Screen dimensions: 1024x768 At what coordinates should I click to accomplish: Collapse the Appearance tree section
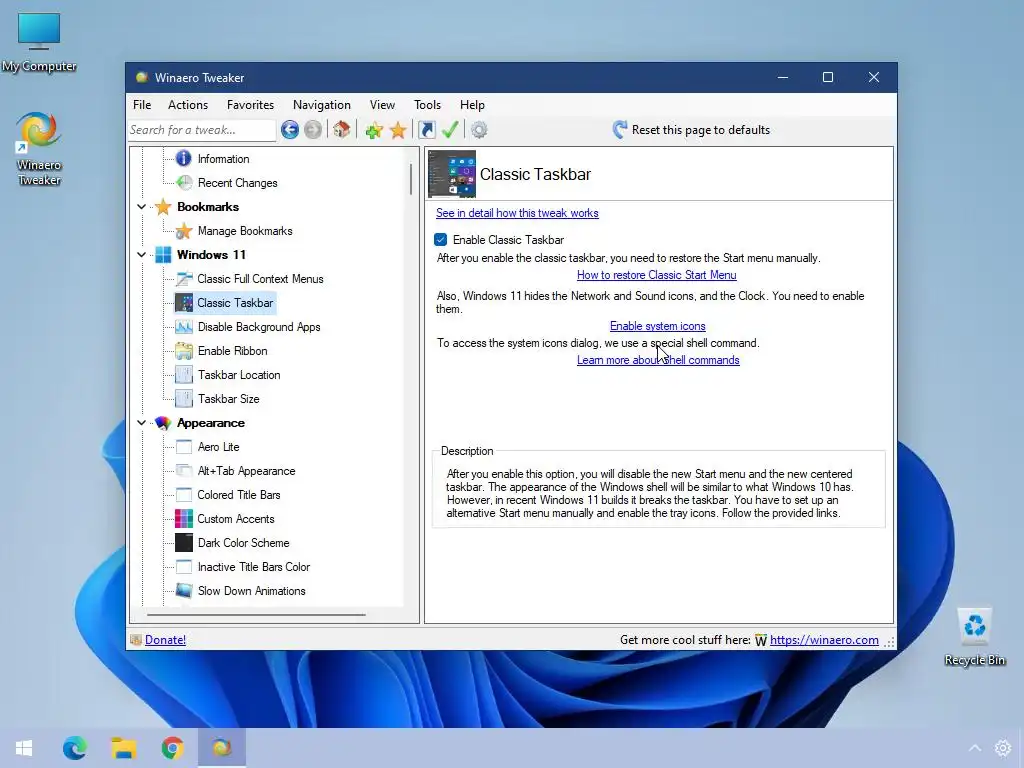pos(141,423)
